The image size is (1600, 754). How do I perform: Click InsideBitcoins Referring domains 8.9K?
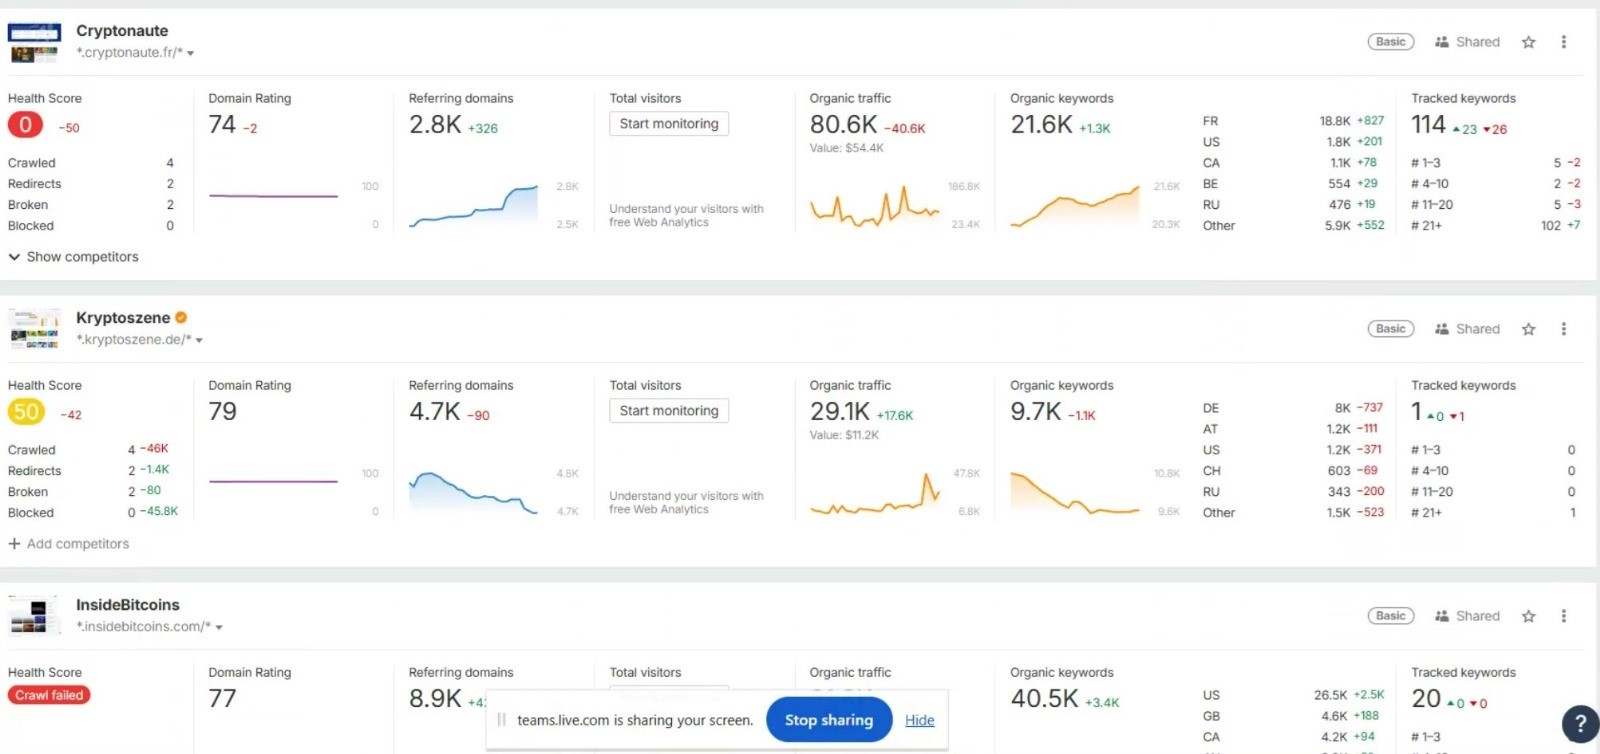click(435, 698)
